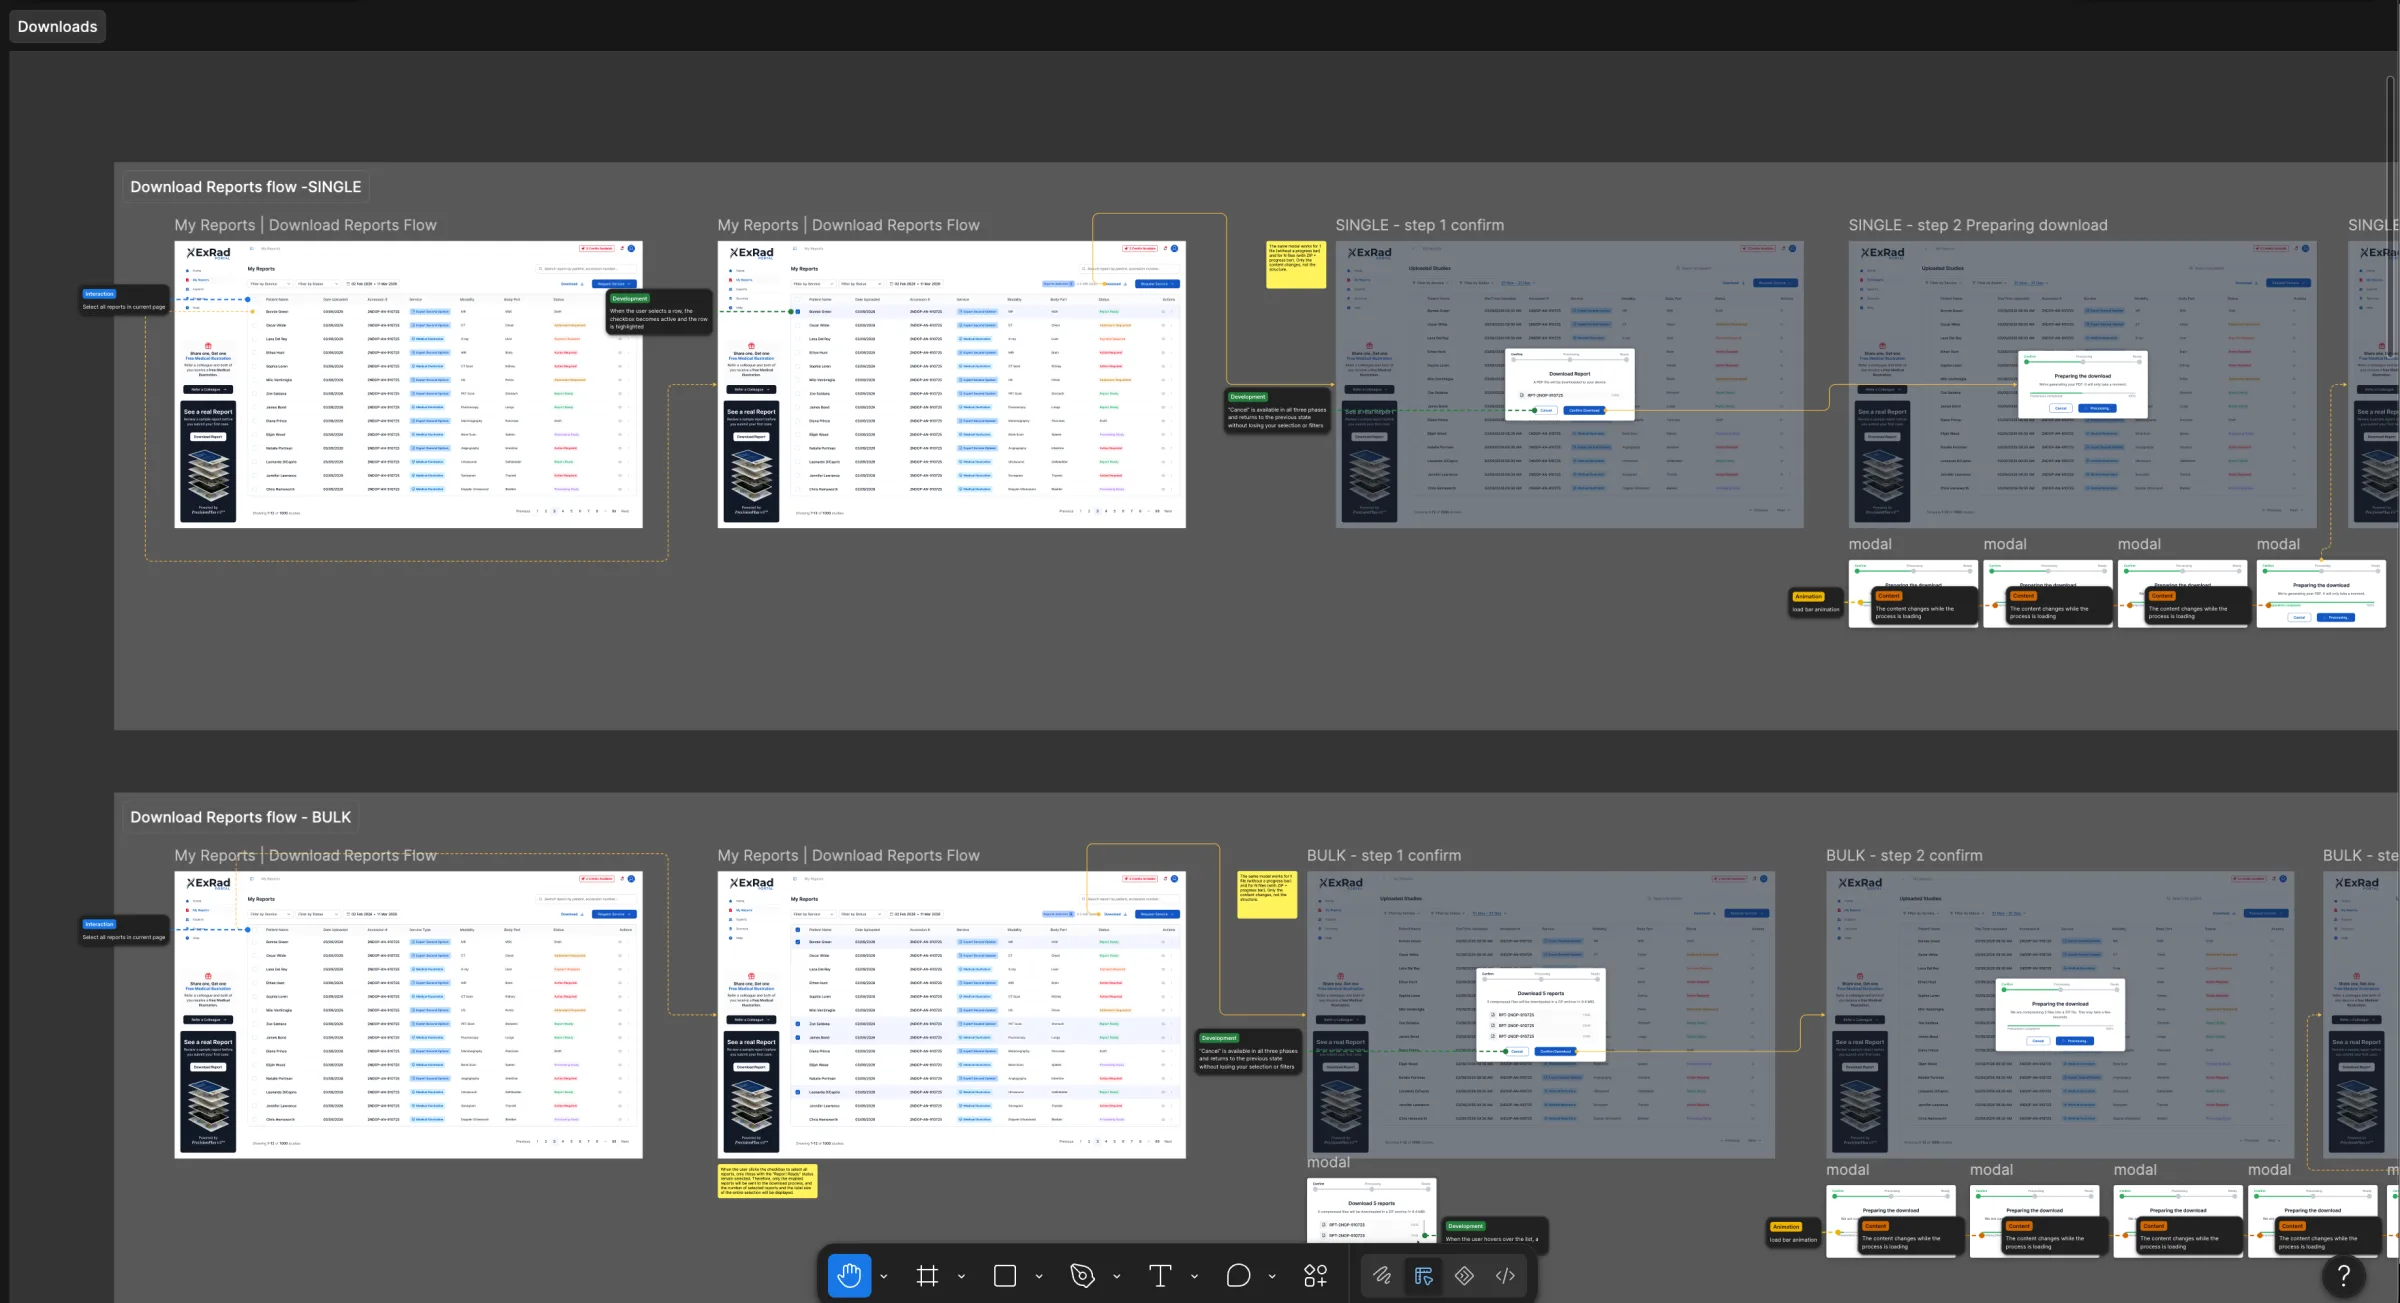The height and width of the screenshot is (1303, 2400).
Task: Expand the Comment tool options chevron
Action: tap(1272, 1276)
